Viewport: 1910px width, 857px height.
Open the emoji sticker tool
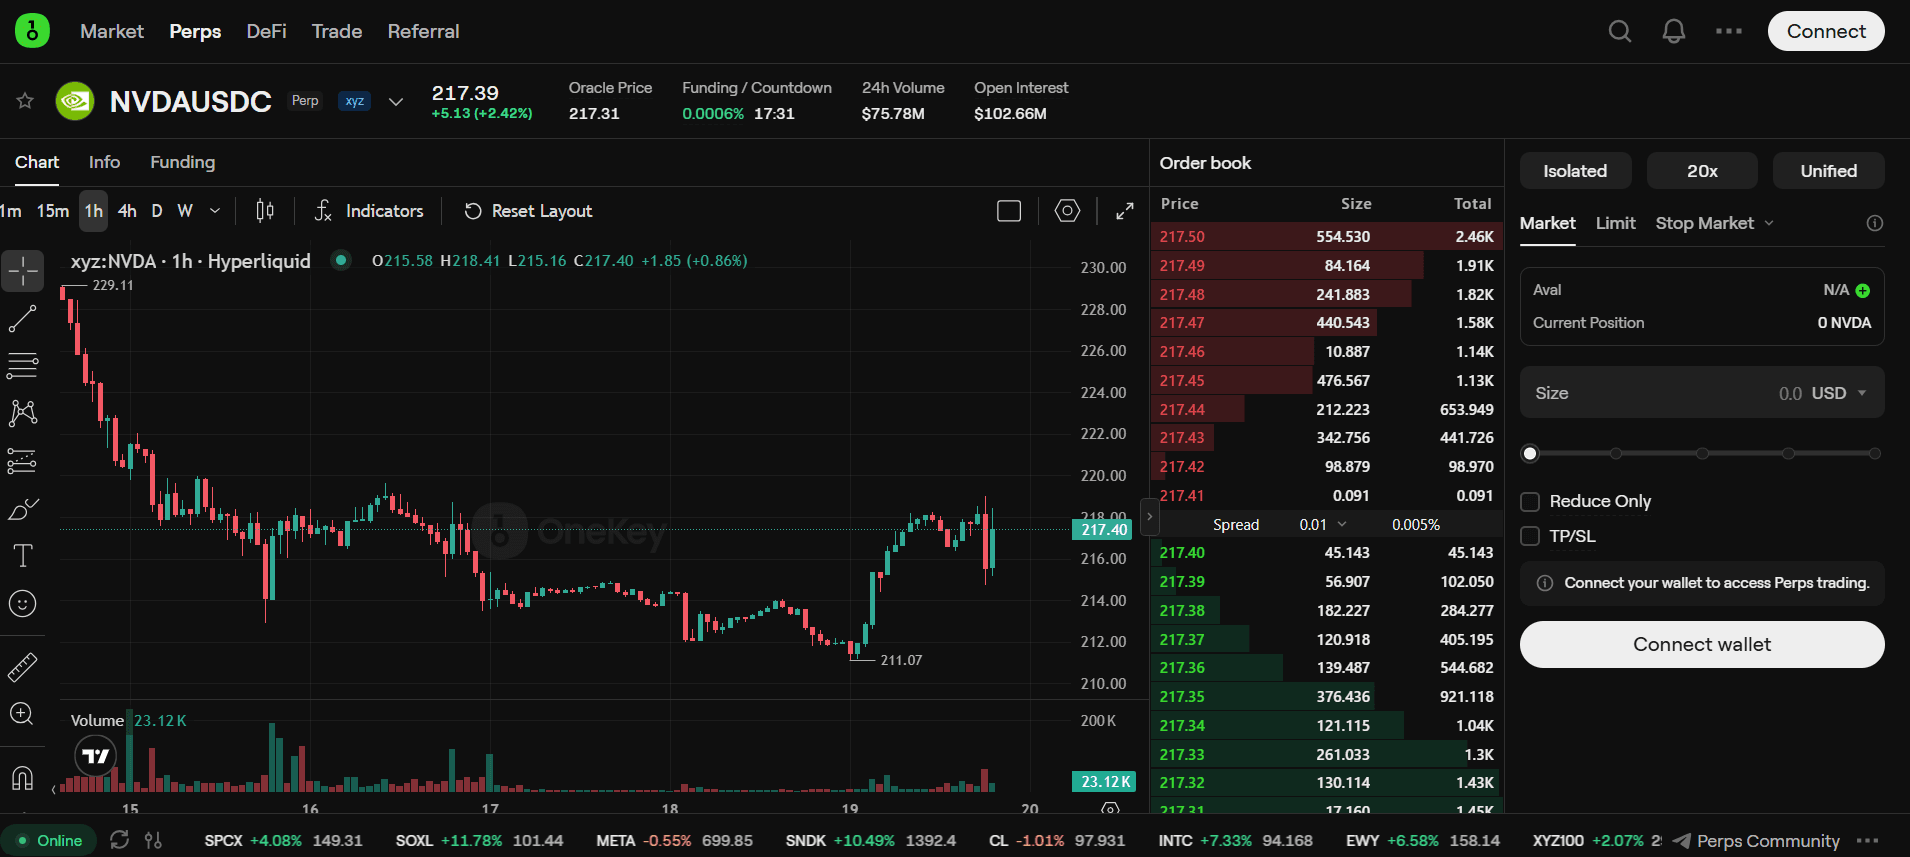(22, 604)
